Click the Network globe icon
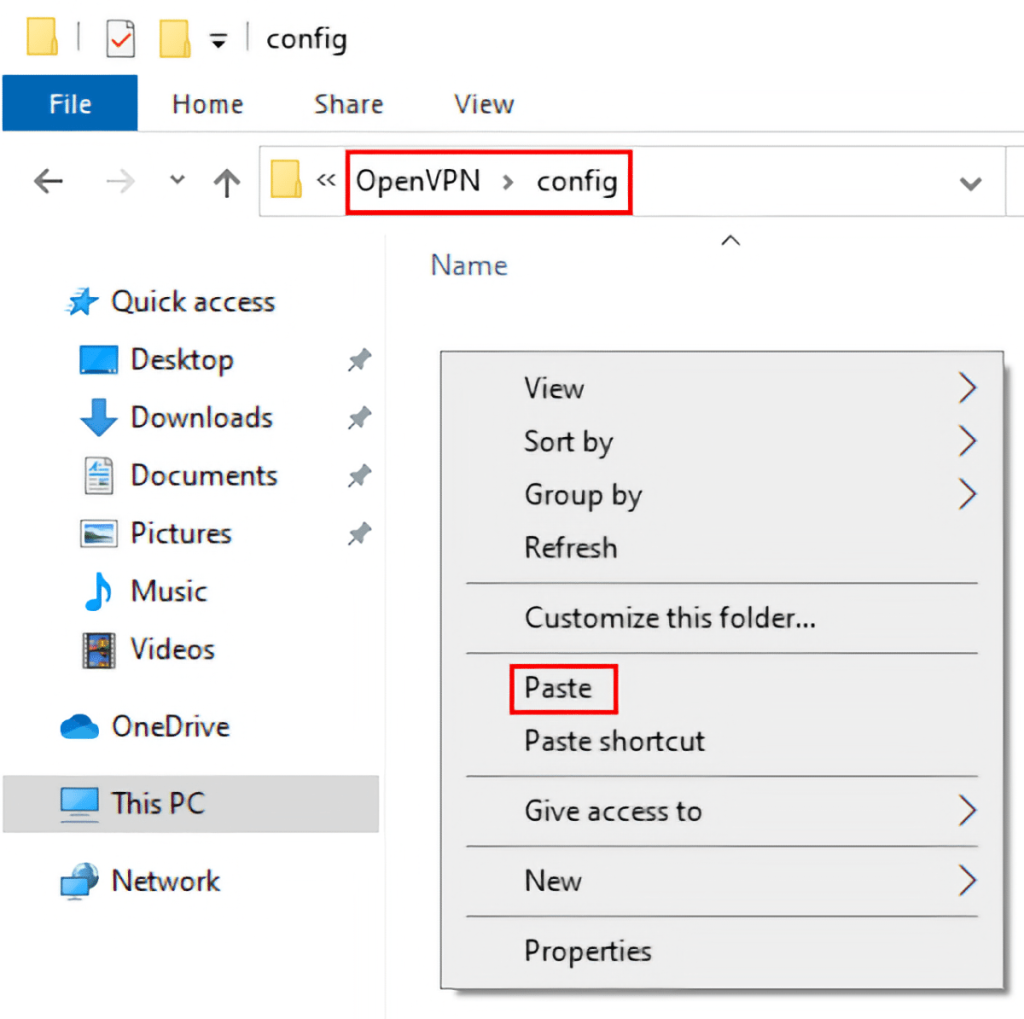 [80, 881]
